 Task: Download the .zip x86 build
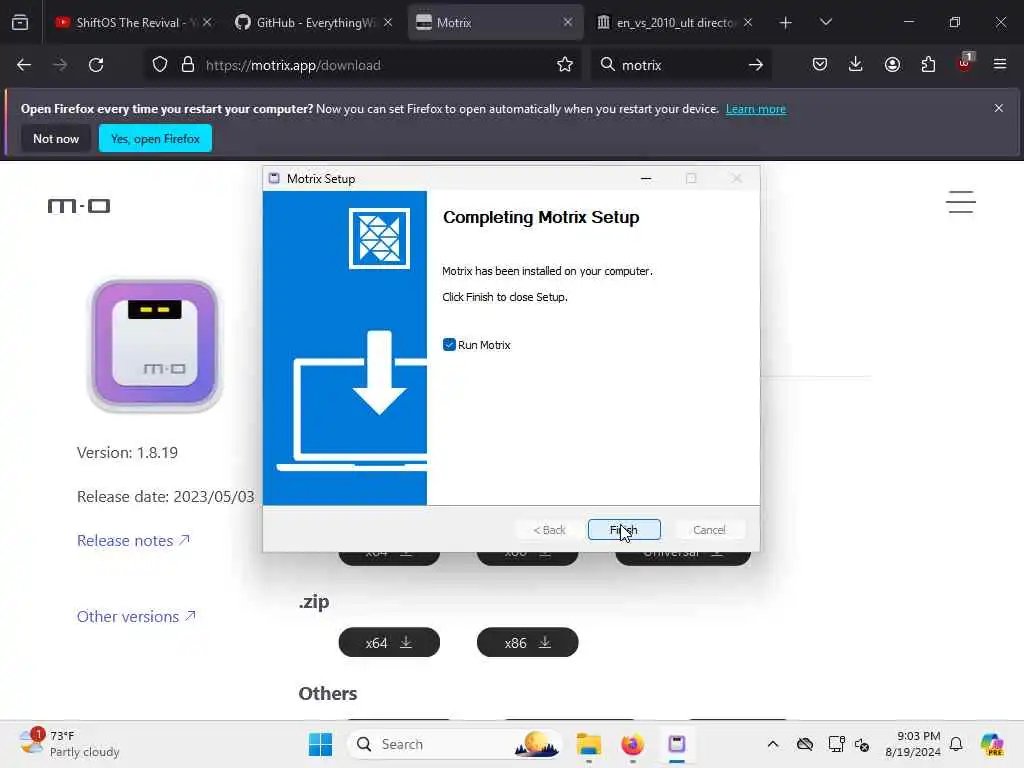click(x=528, y=643)
